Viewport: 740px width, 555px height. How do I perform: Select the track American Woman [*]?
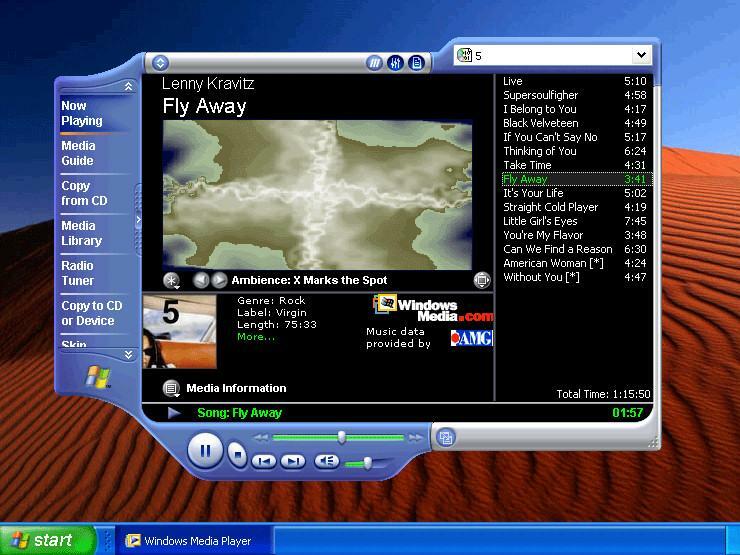575,263
